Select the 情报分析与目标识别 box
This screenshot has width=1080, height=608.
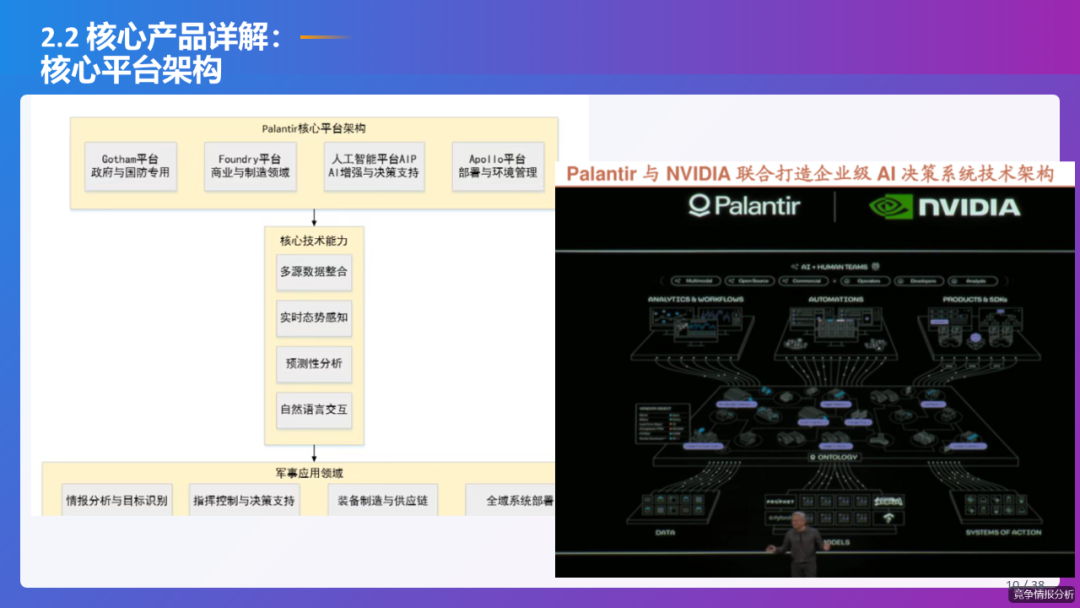click(117, 501)
